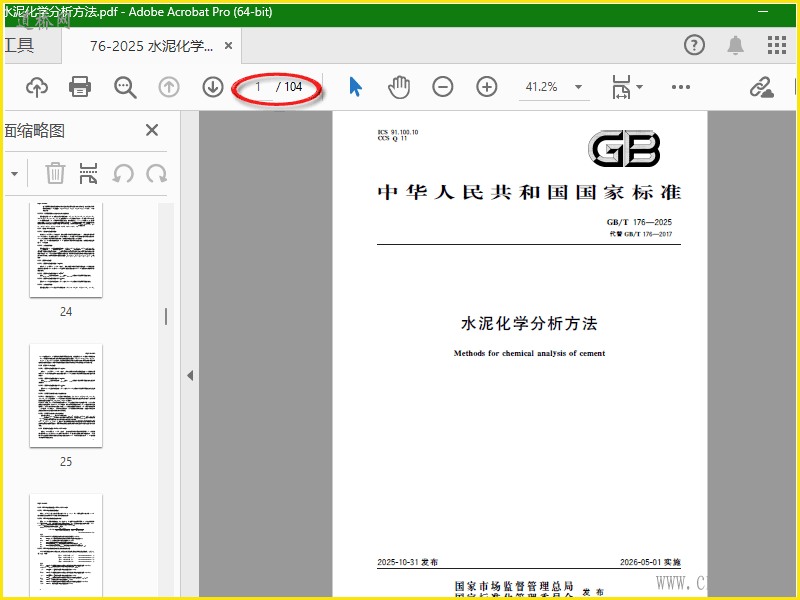Show more tools via ellipsis icon
This screenshot has height=600, width=800.
pos(681,87)
